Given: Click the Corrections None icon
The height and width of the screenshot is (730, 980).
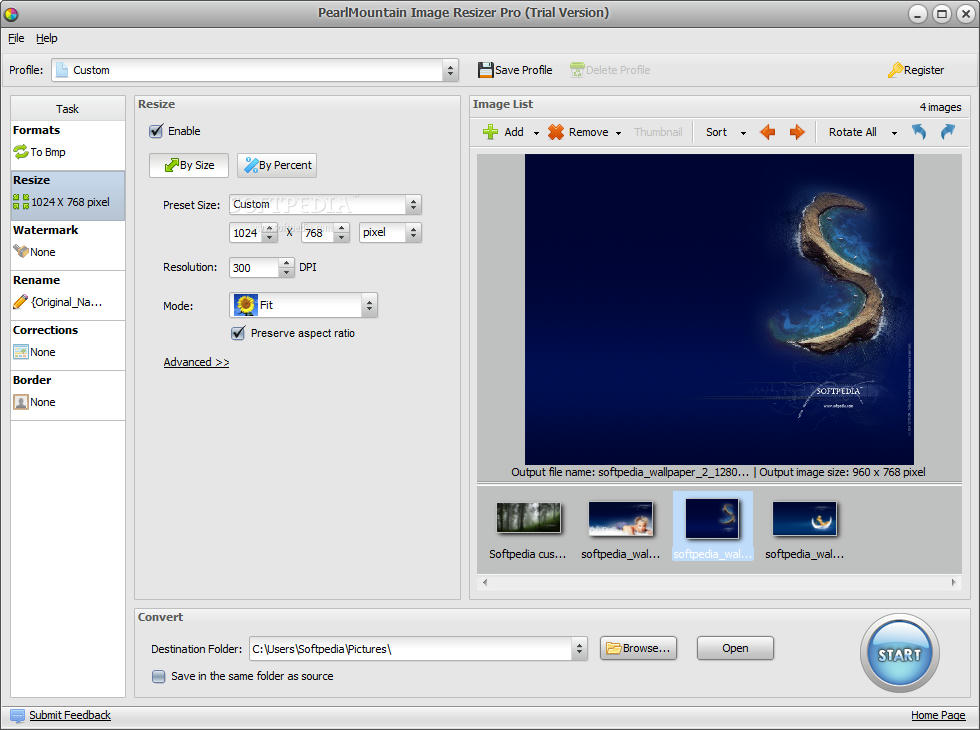Looking at the screenshot, I should pos(21,352).
